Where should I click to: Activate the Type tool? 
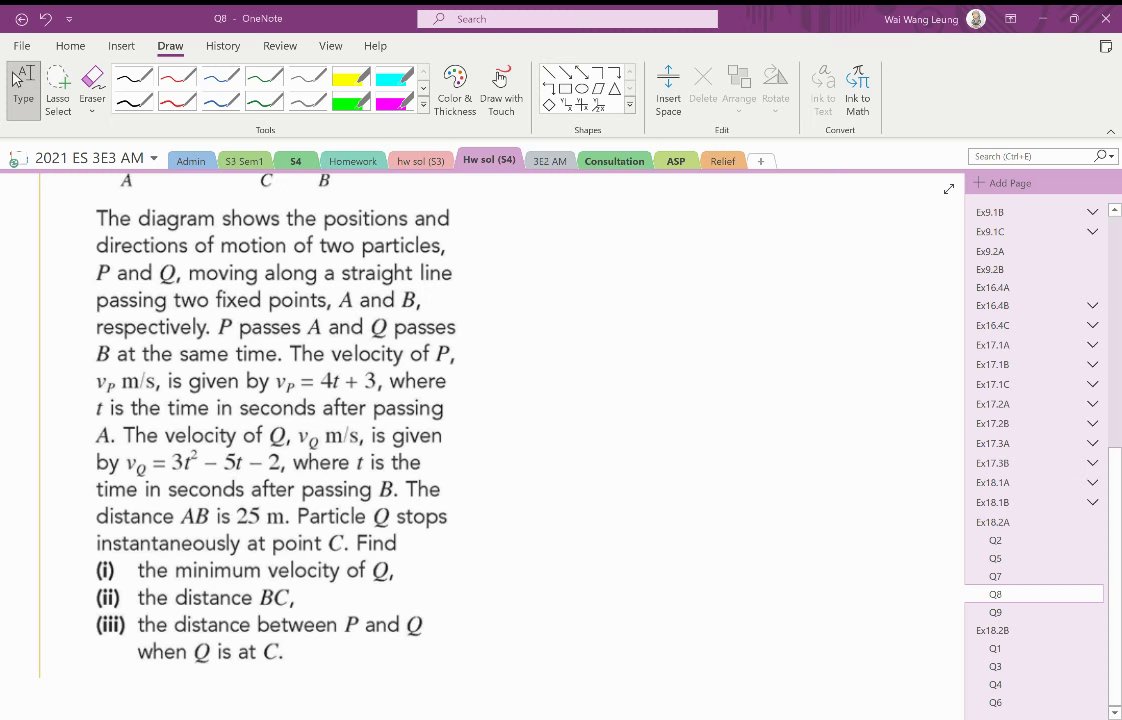[x=23, y=91]
